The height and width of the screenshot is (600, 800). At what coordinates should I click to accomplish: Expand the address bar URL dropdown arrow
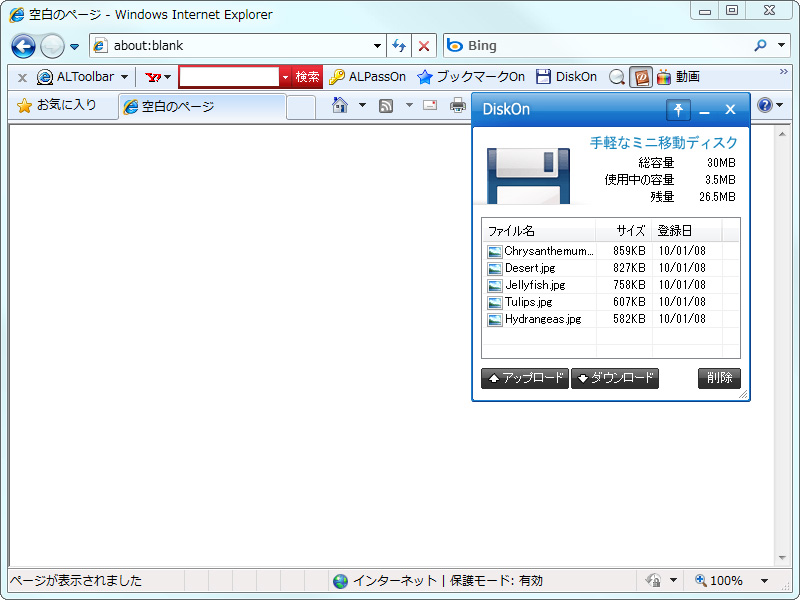point(377,45)
